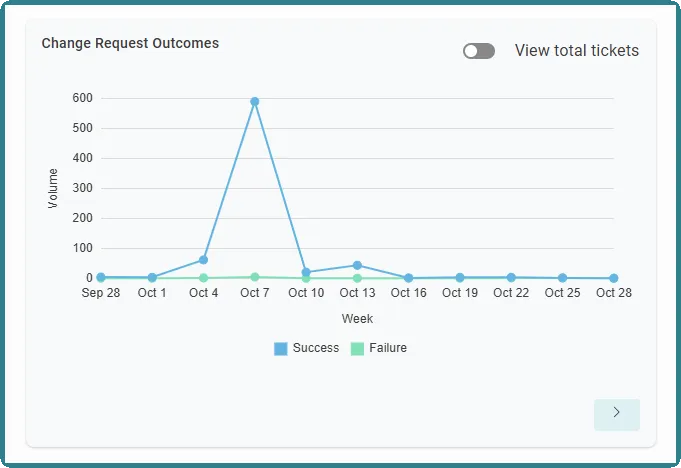Click the View total tickets label
Viewport: 681px width, 468px height.
(577, 51)
